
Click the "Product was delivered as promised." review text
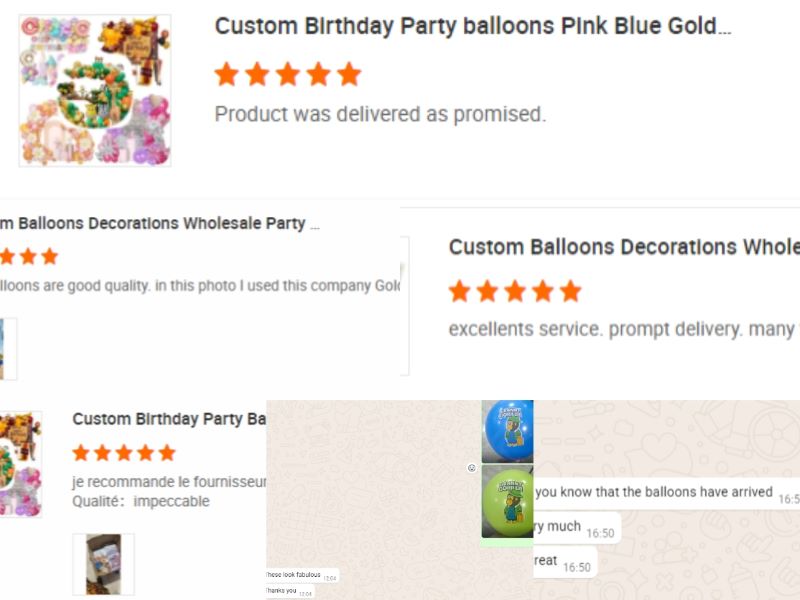pyautogui.click(x=380, y=114)
